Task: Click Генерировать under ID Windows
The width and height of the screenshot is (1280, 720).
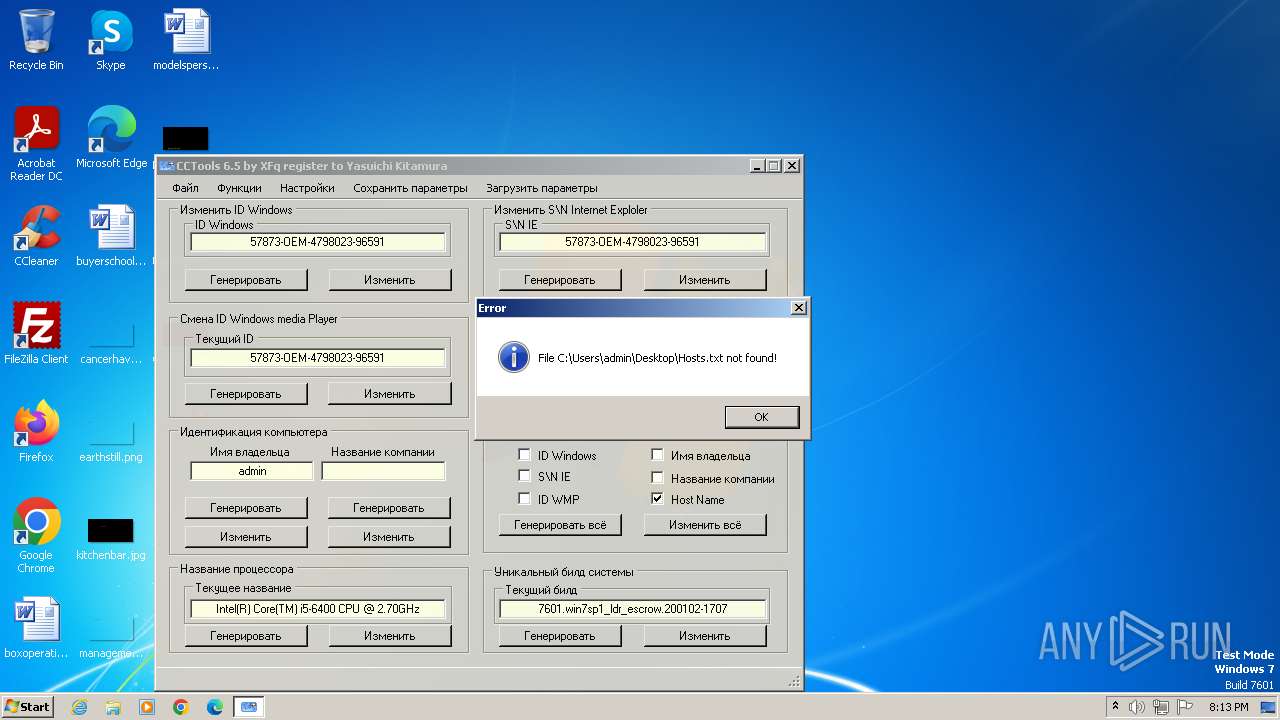Action: 246,280
